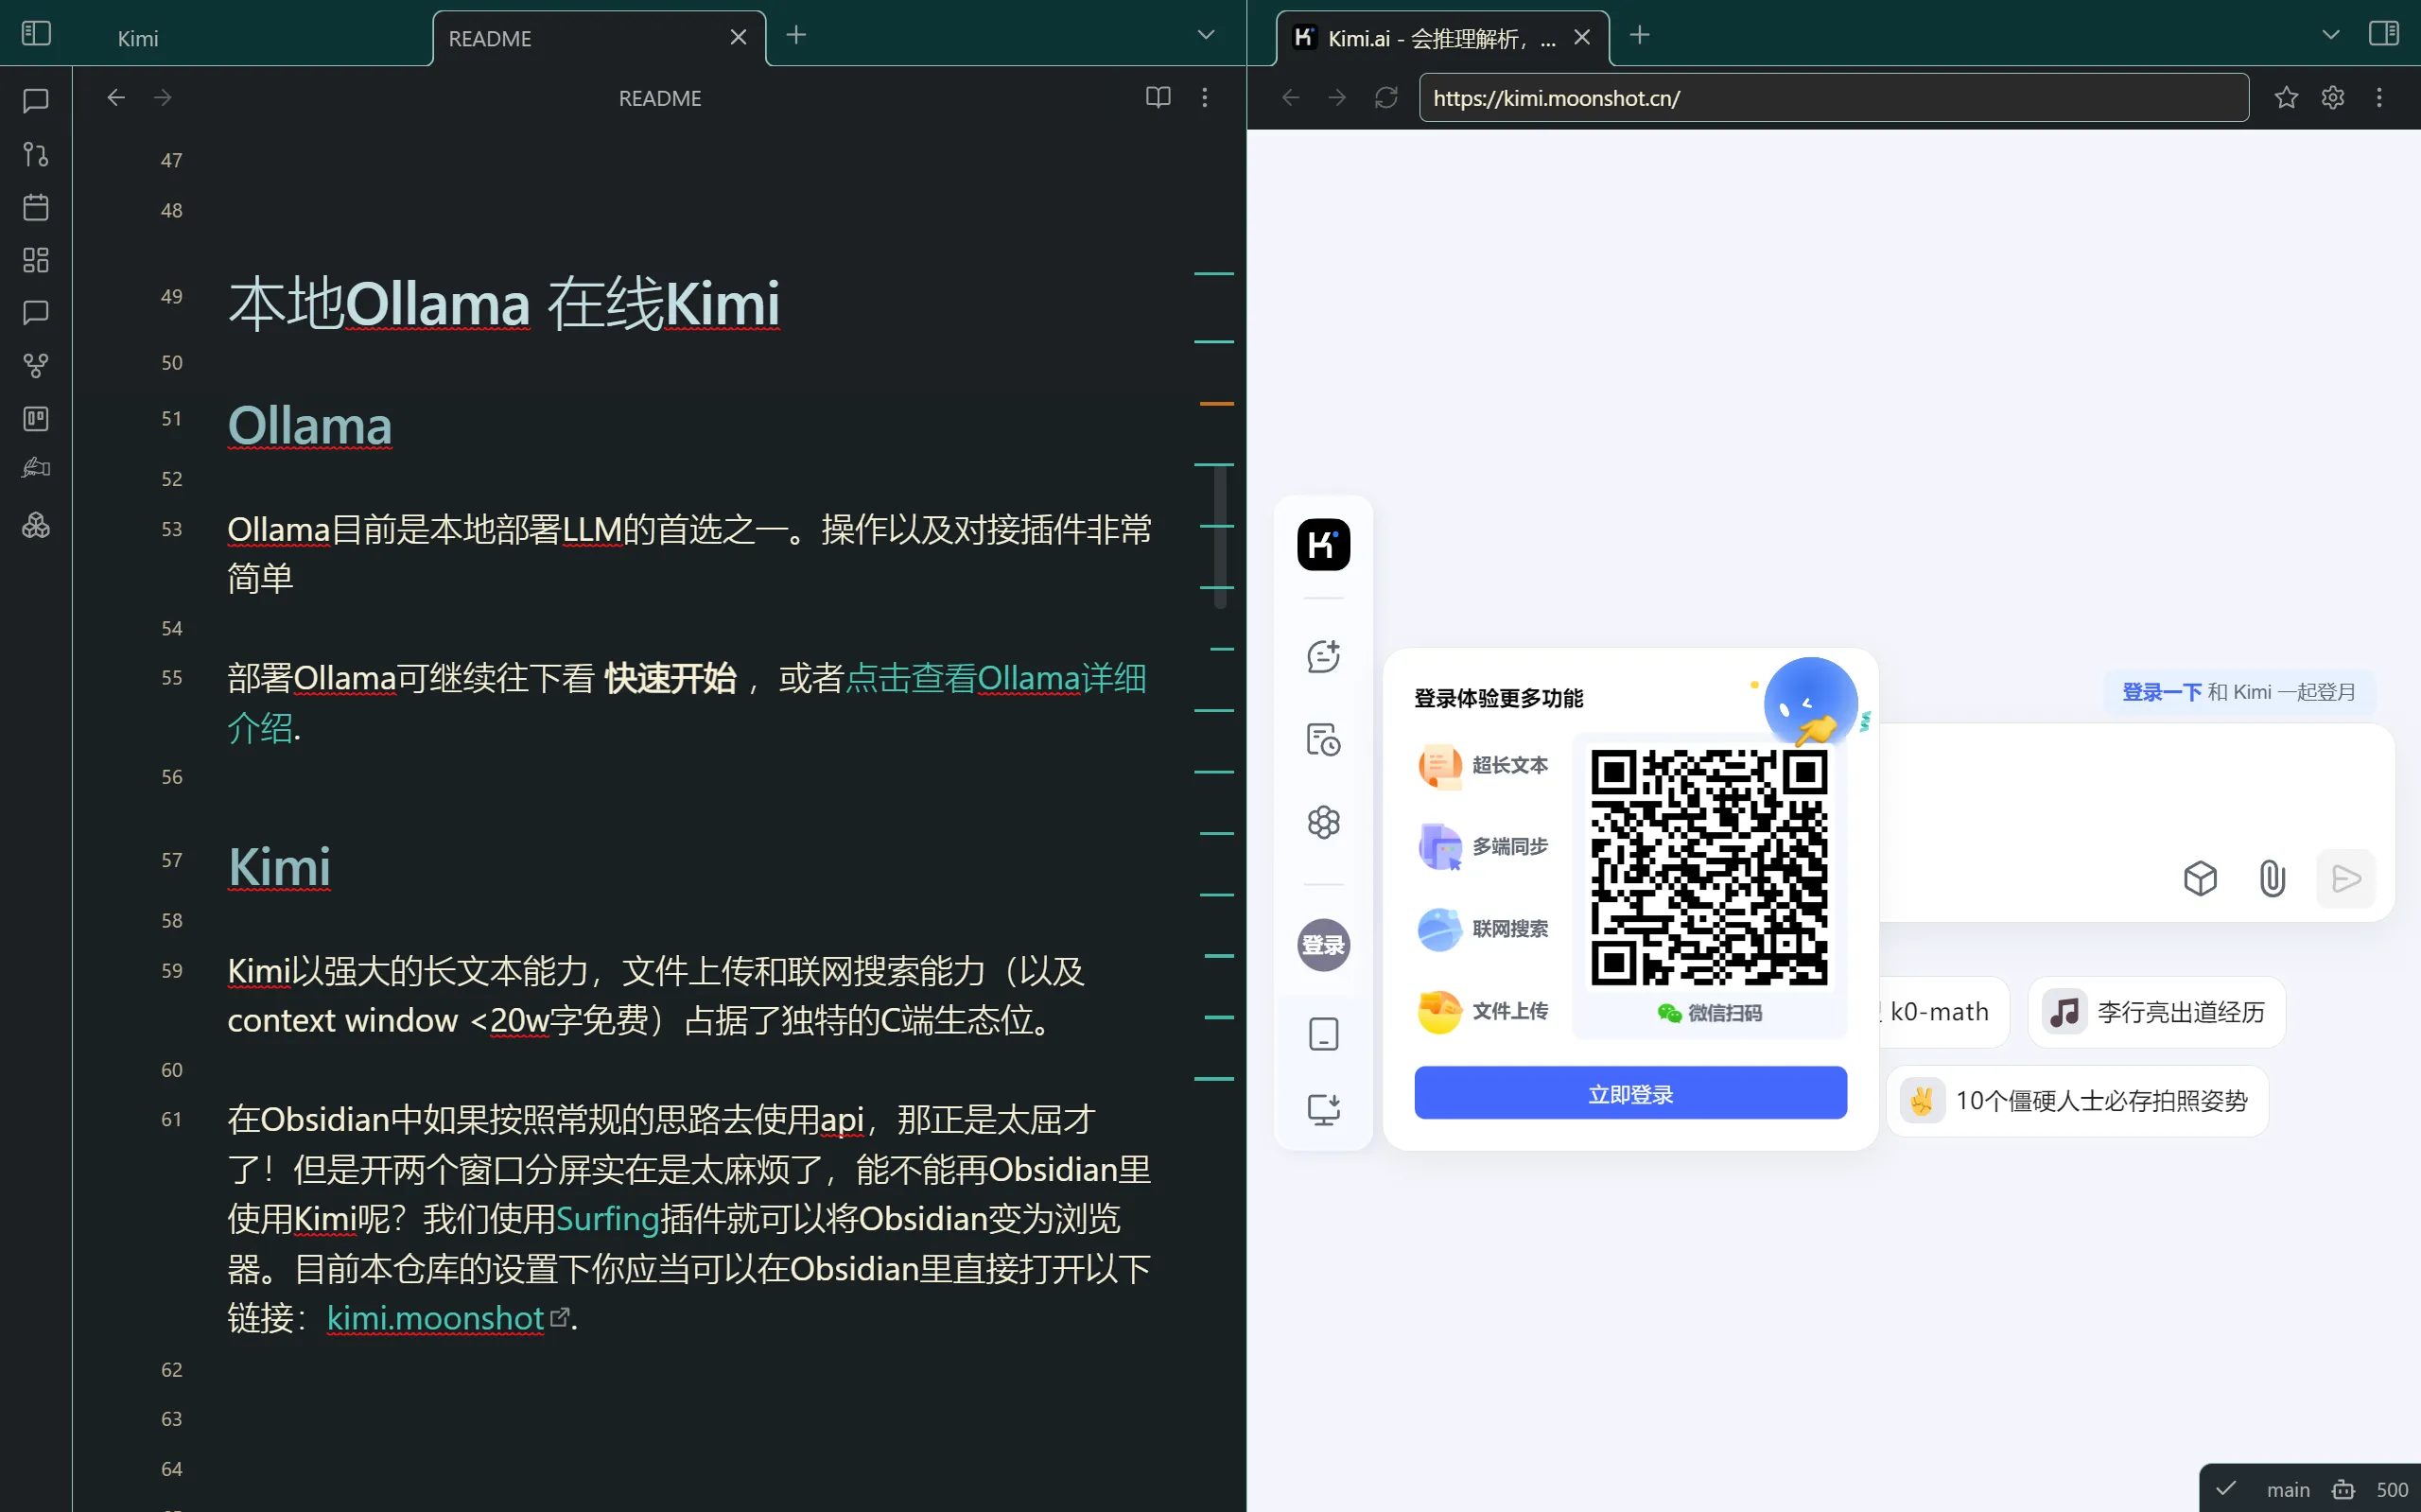This screenshot has height=1512, width=2421.
Task: Go forward in the web browser pane
Action: click(x=1337, y=97)
